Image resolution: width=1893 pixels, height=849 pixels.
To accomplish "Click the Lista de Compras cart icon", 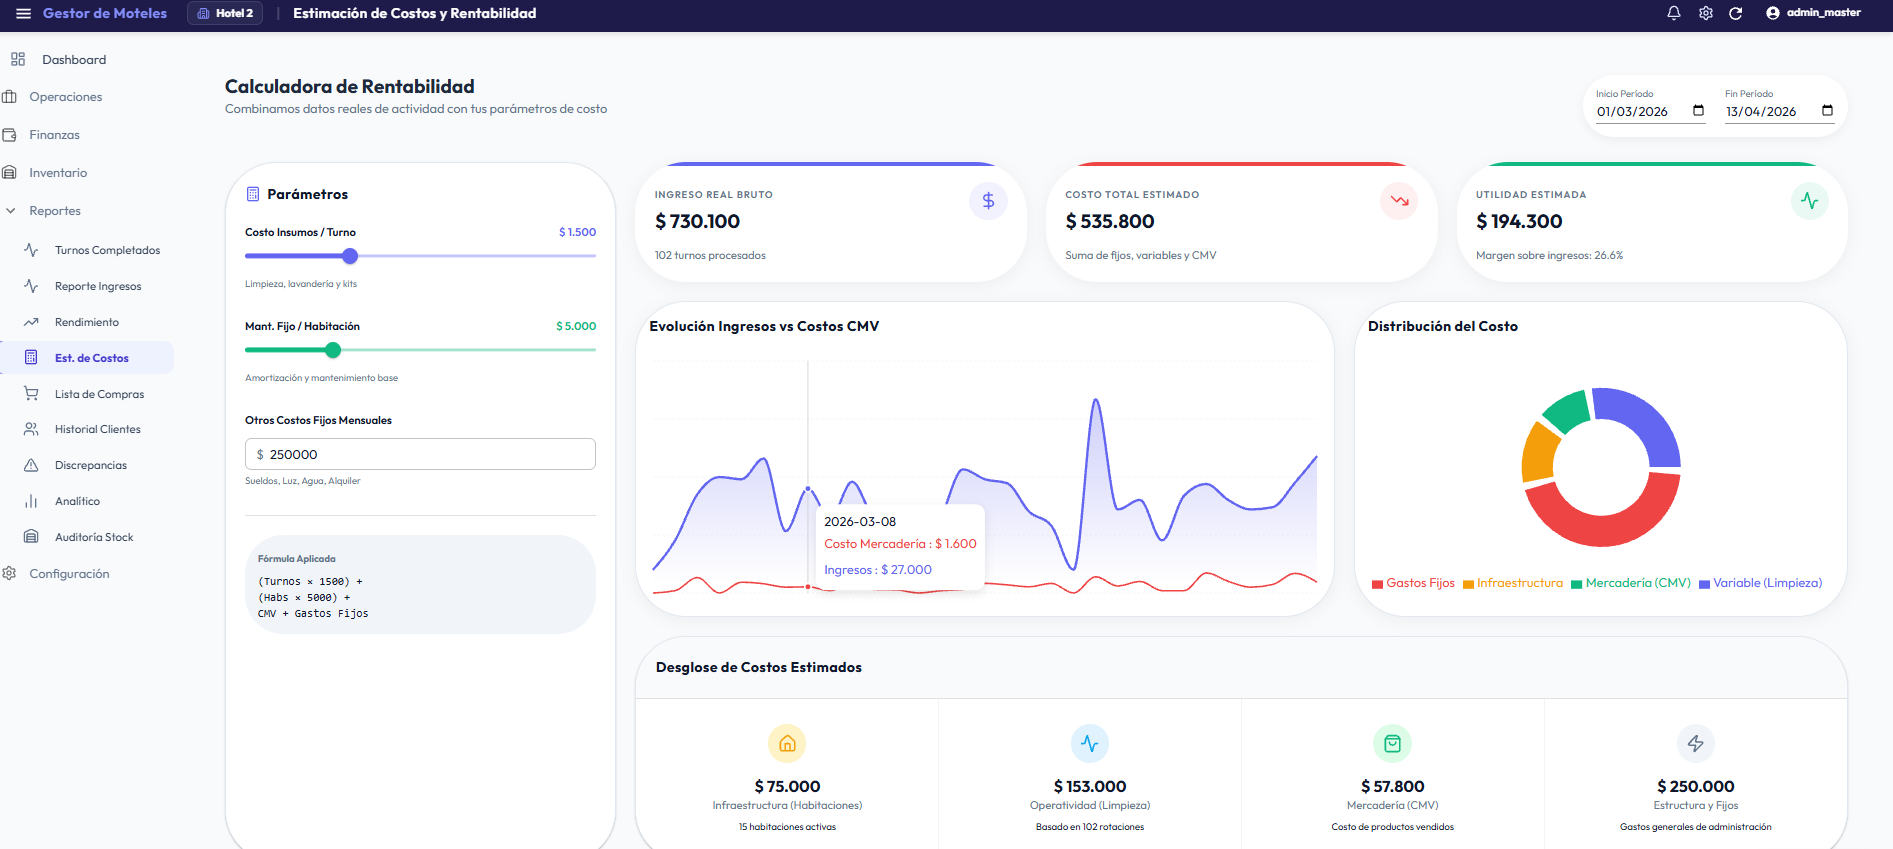I will coord(31,393).
